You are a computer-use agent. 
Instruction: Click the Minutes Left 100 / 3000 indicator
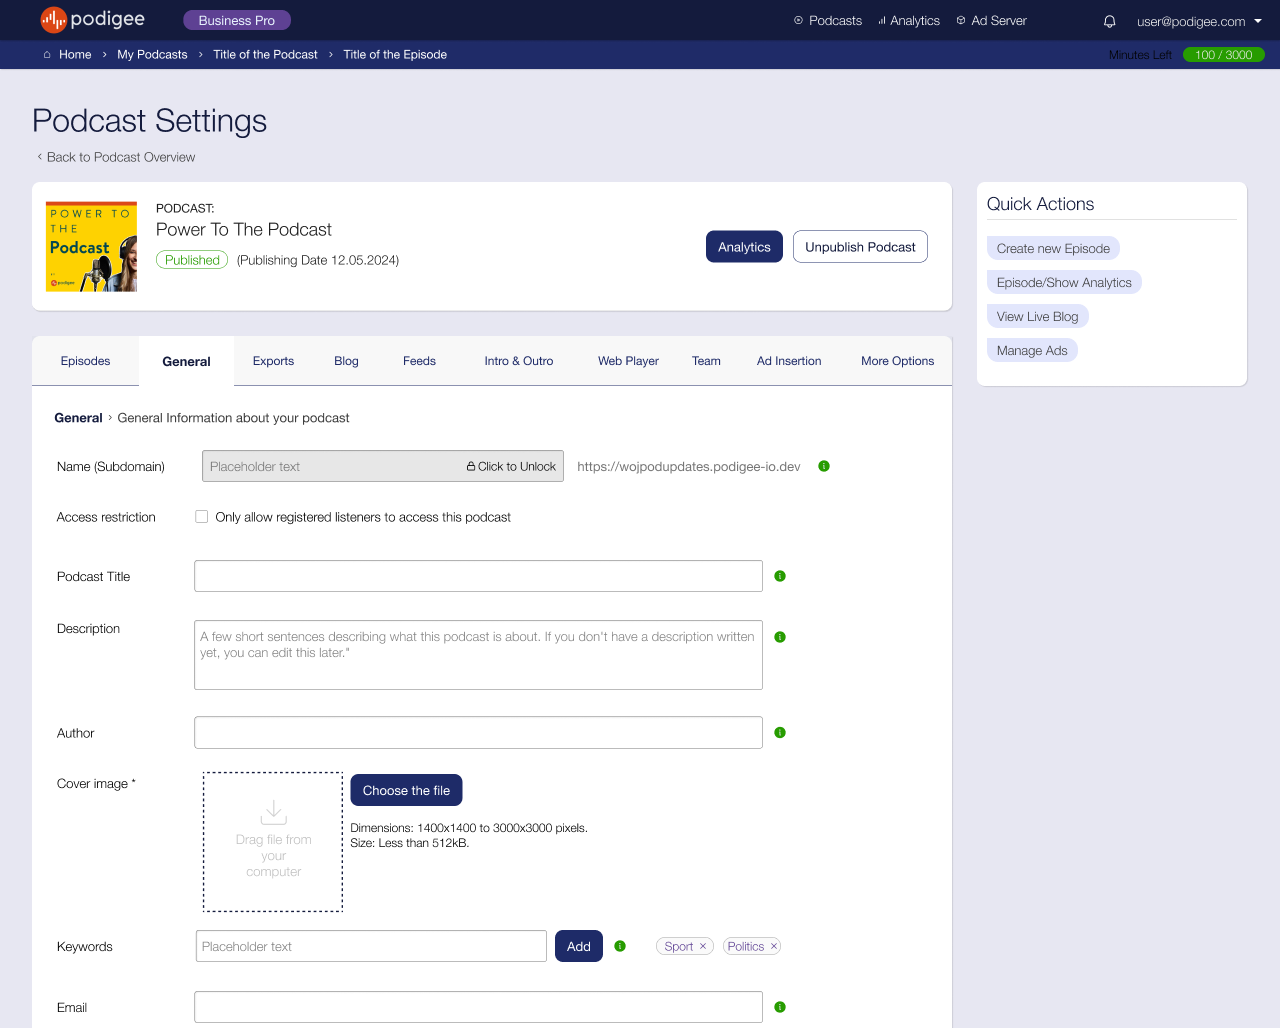[x=1223, y=55]
